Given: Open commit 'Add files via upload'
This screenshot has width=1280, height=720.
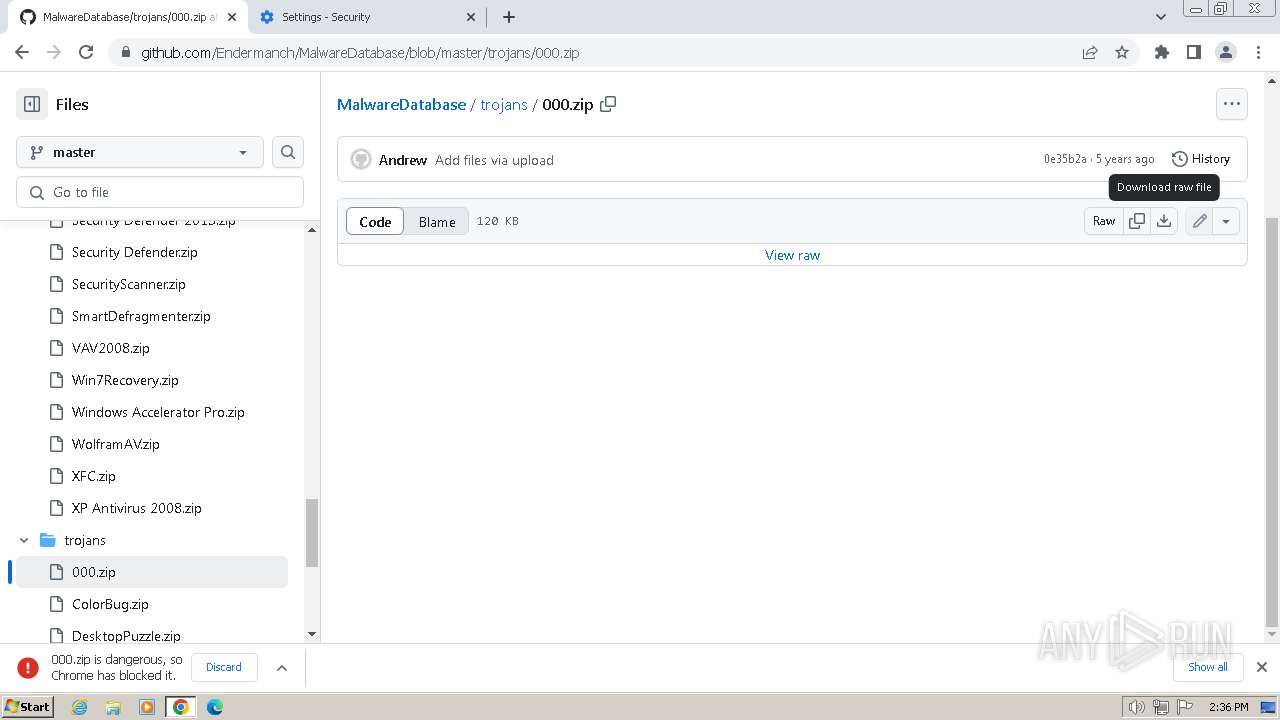Looking at the screenshot, I should point(494,160).
